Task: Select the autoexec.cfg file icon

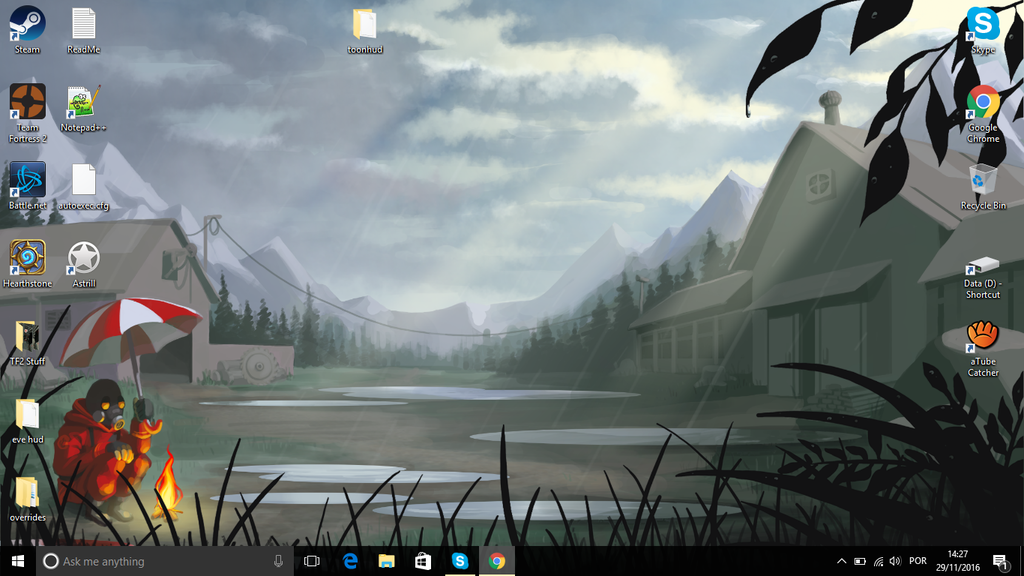Action: [x=84, y=186]
